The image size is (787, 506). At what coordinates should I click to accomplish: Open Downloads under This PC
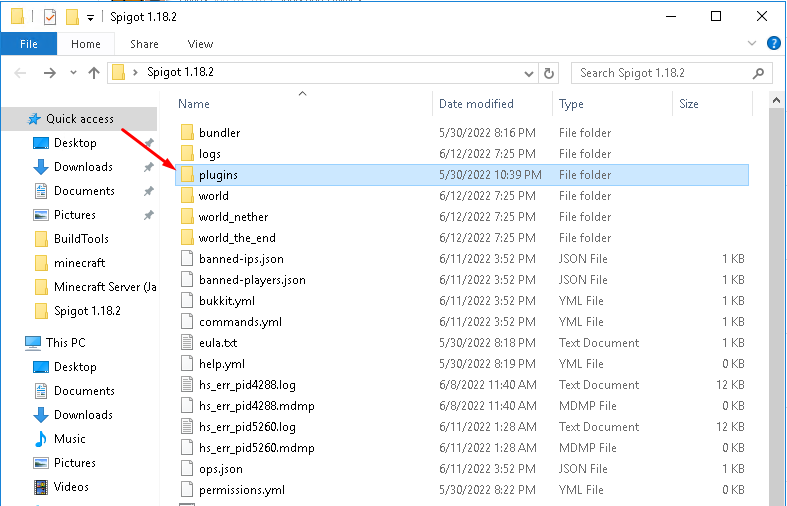(x=83, y=415)
